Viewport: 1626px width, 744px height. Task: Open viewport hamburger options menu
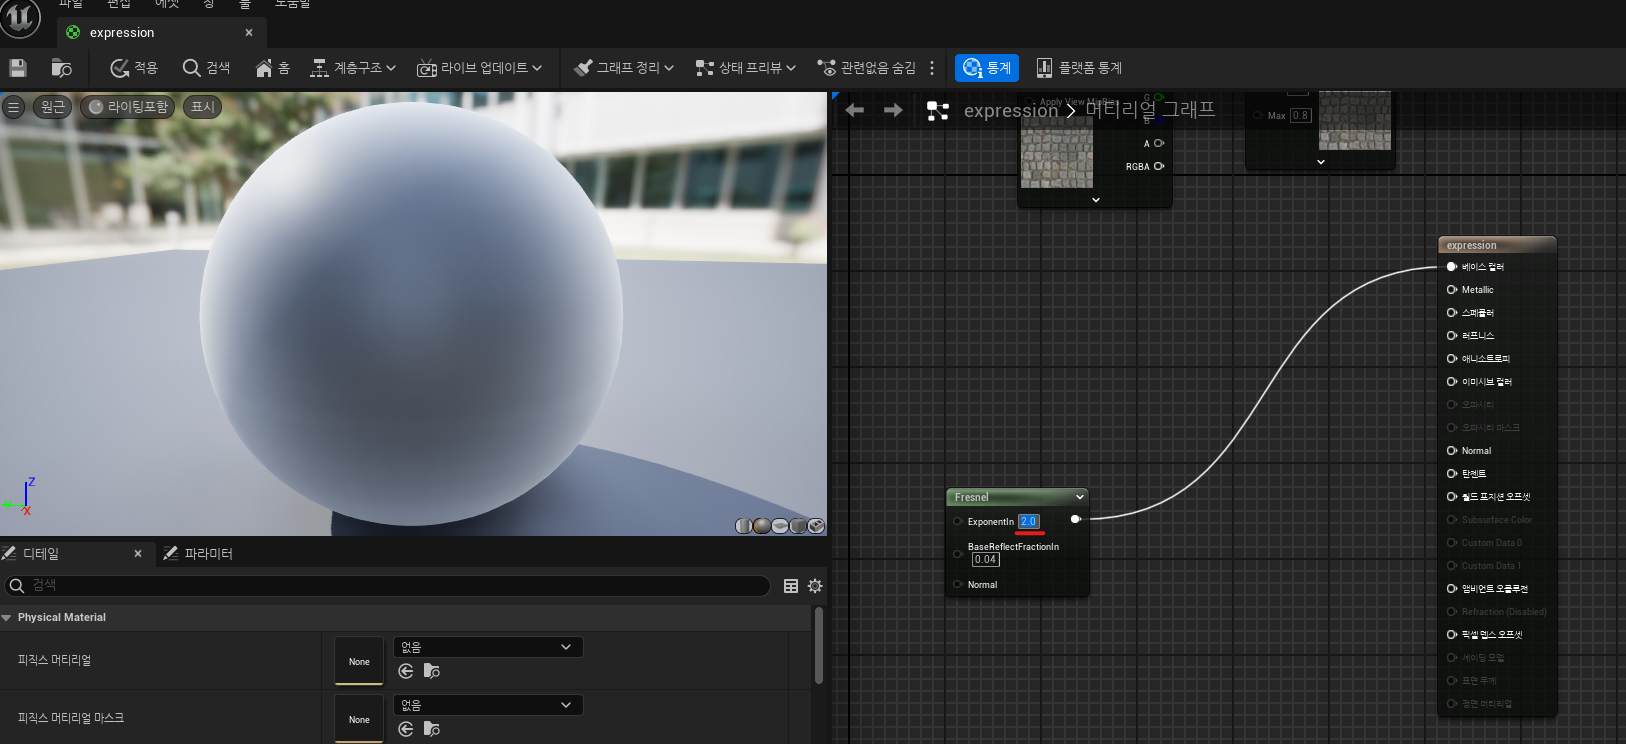click(x=13, y=107)
